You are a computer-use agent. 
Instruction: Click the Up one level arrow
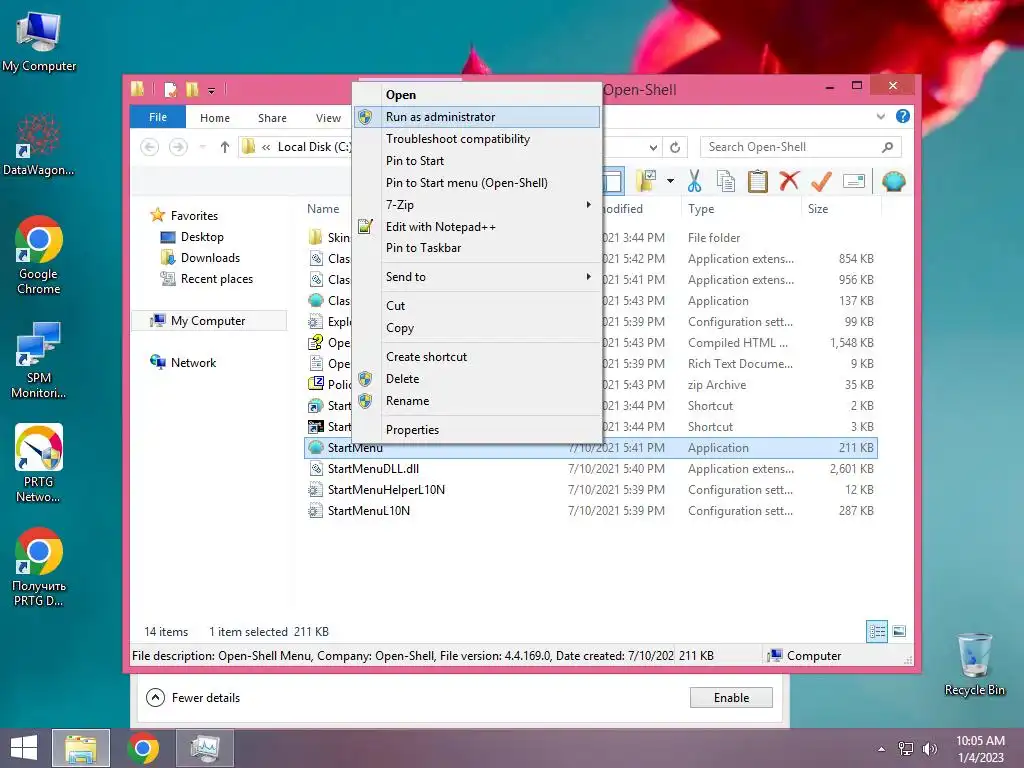(x=225, y=147)
